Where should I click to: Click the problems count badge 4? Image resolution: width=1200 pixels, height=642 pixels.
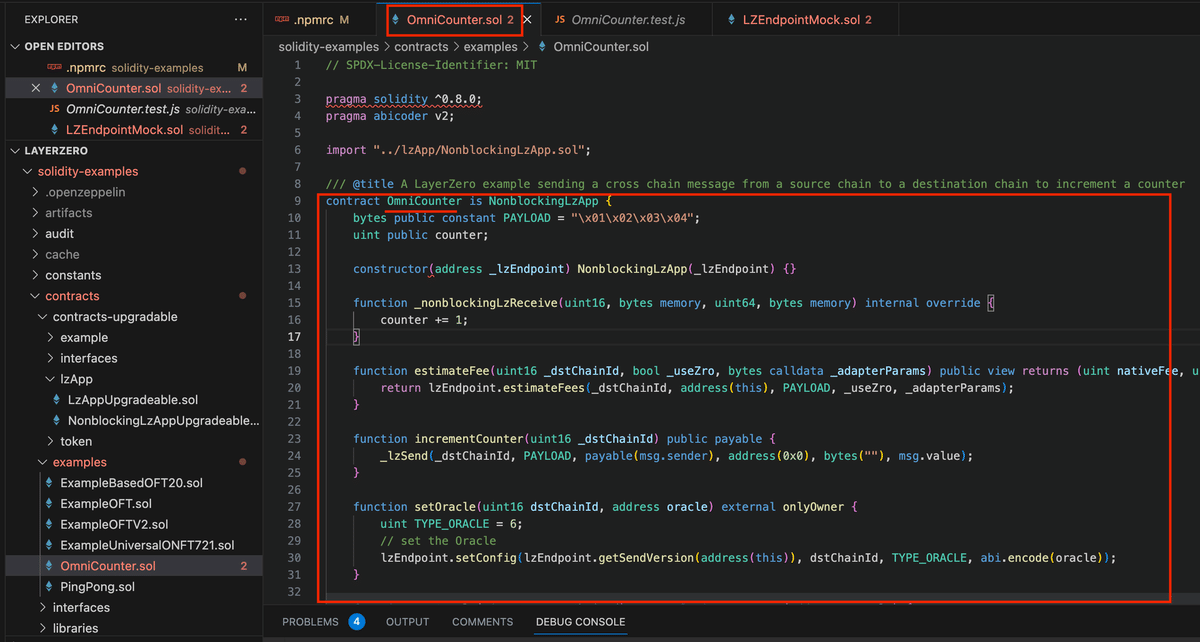(x=357, y=621)
